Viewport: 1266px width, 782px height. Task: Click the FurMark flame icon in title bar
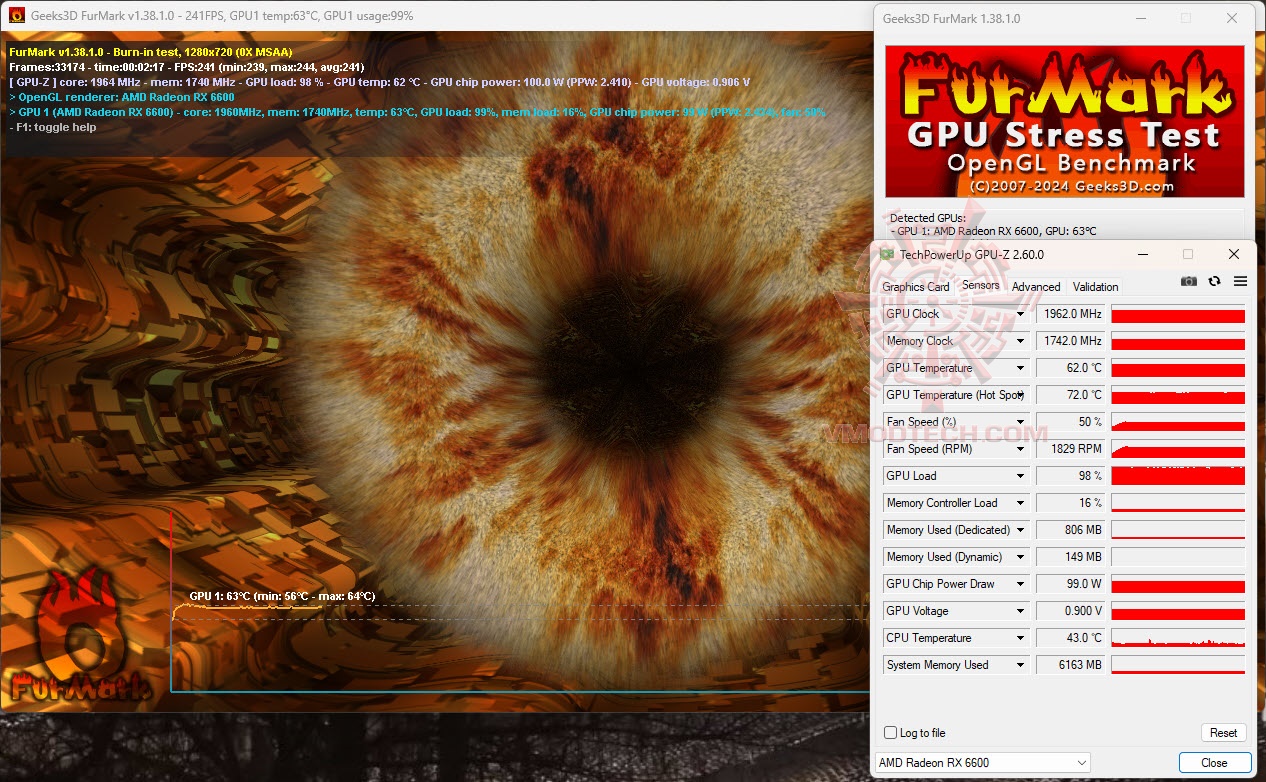(x=16, y=15)
